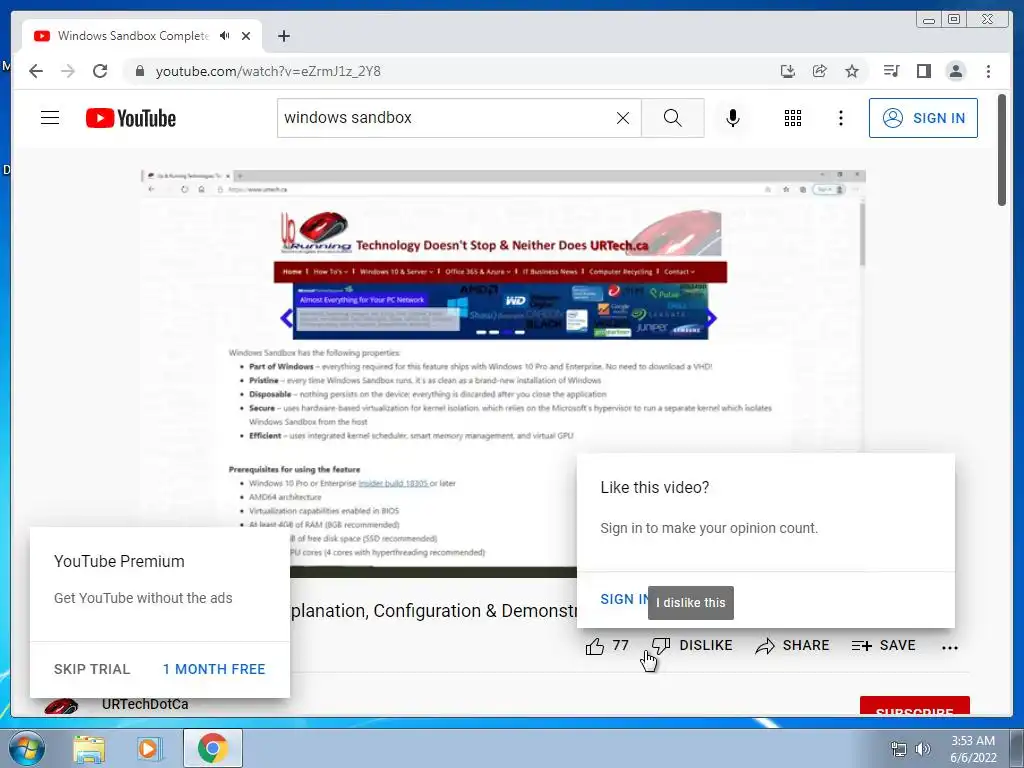View site information lock icon

coord(139,71)
